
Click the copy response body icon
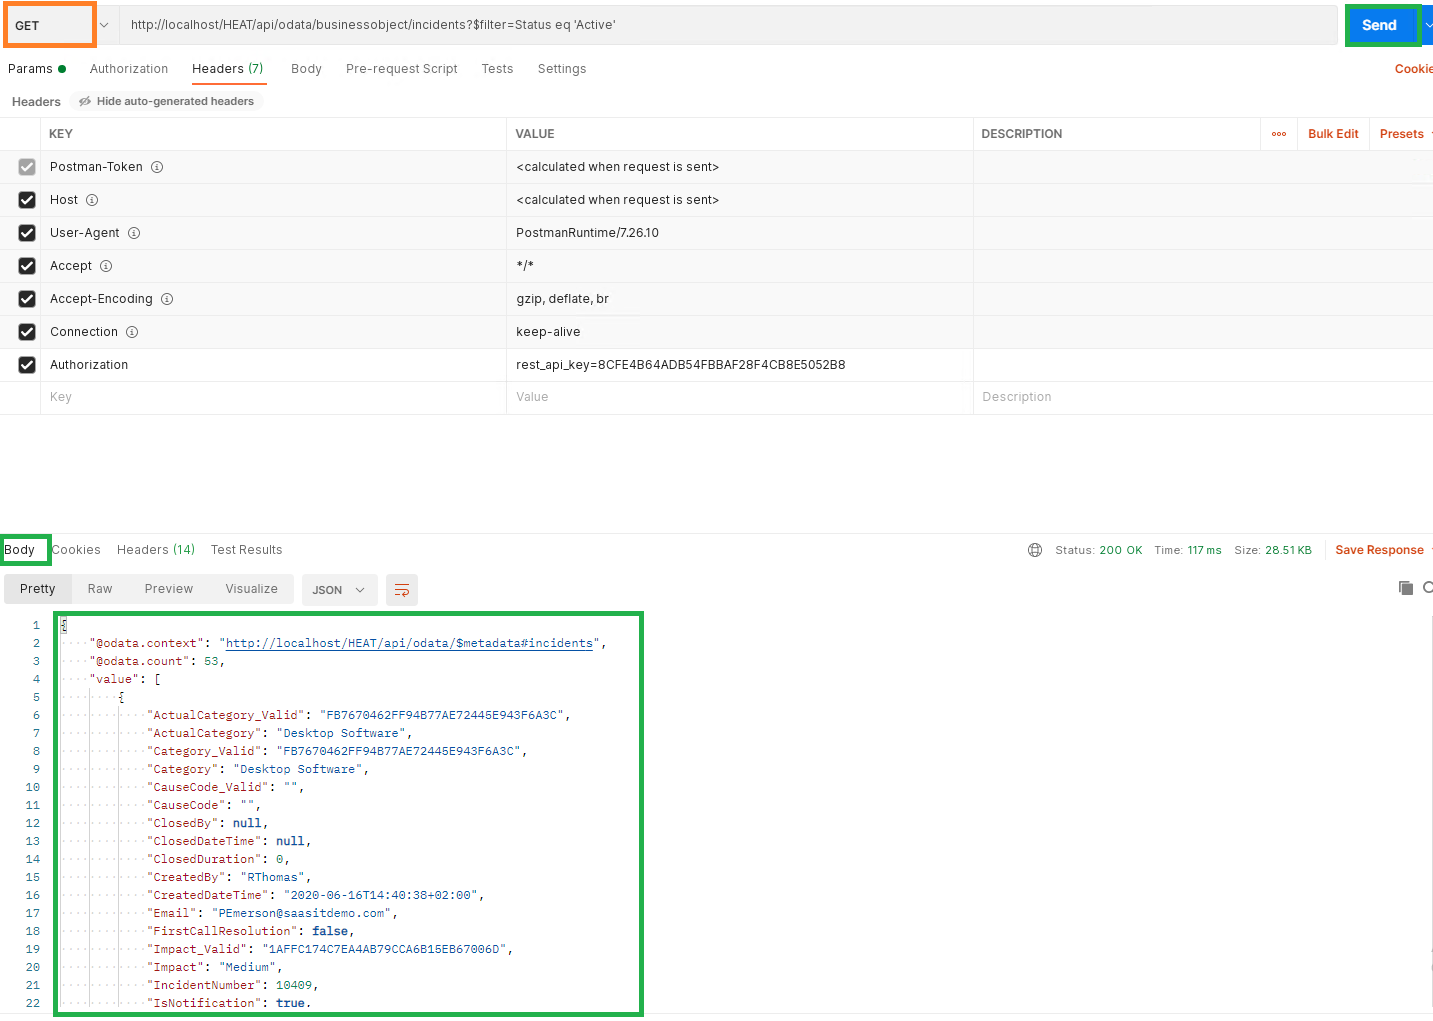click(1405, 588)
